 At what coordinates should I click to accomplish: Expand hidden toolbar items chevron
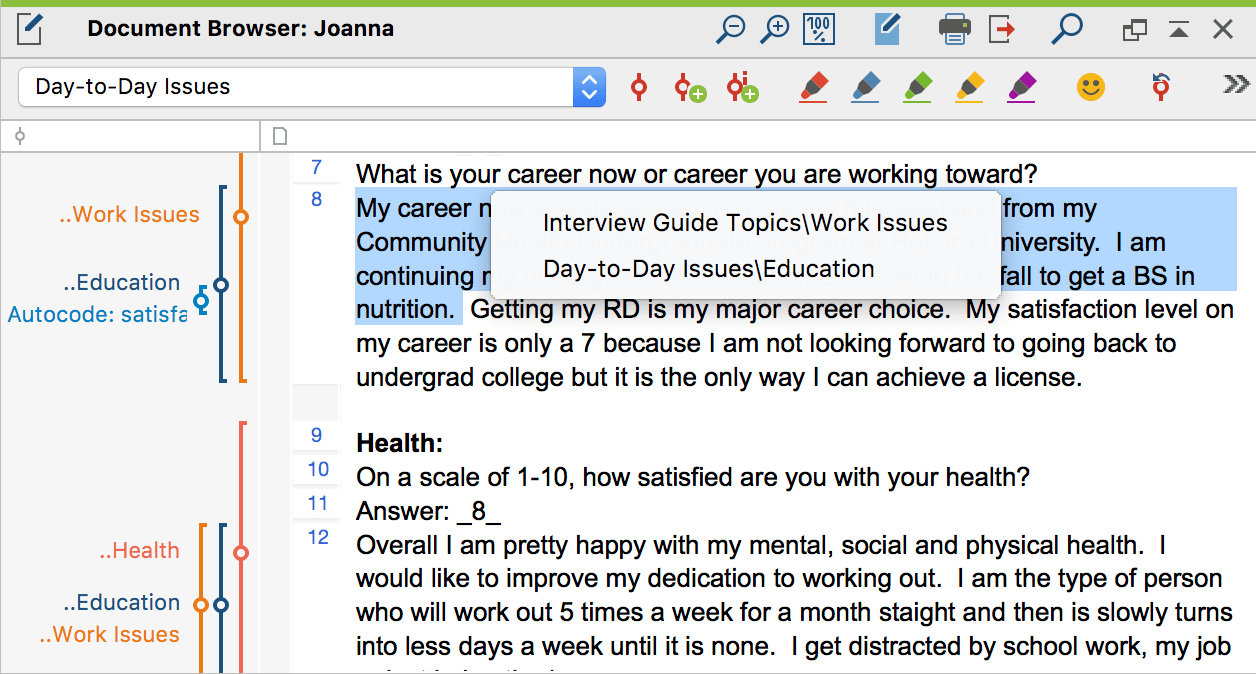(x=1236, y=85)
